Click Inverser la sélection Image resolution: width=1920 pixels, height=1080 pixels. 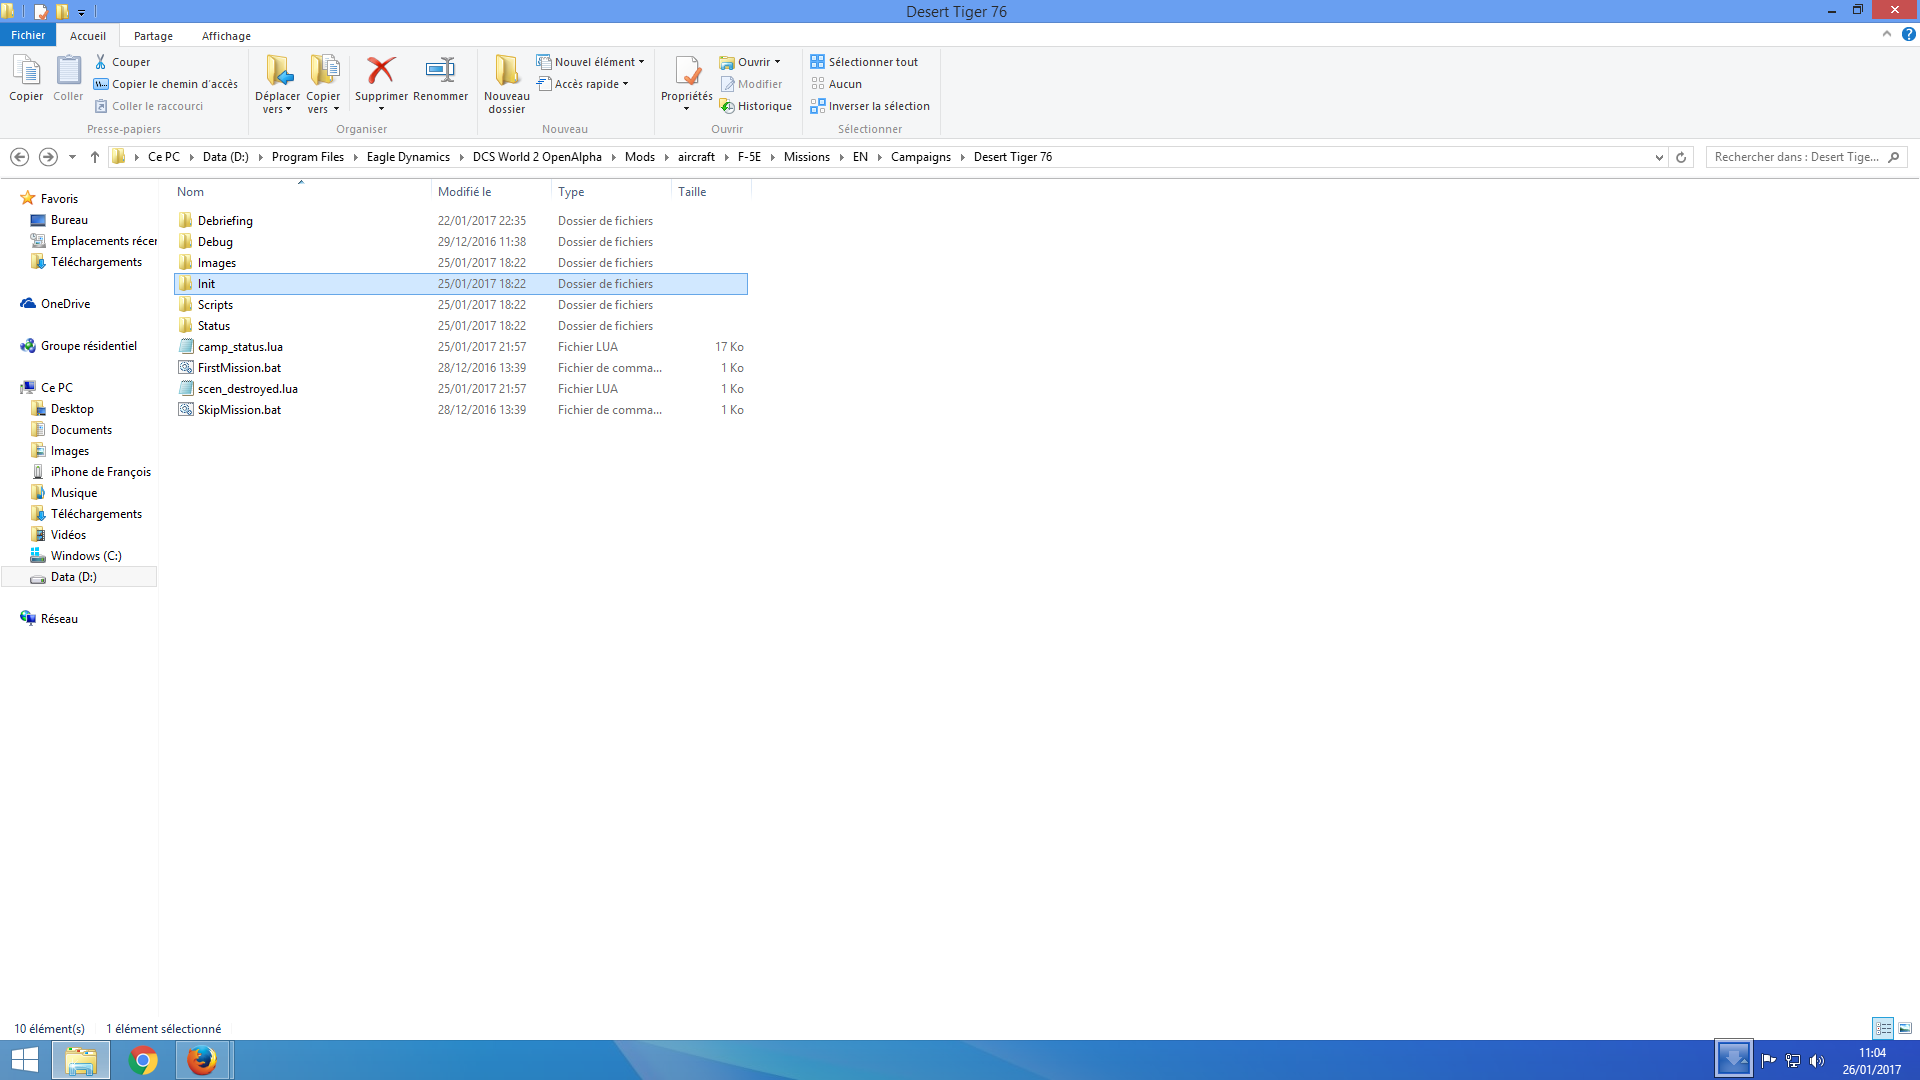click(x=870, y=106)
